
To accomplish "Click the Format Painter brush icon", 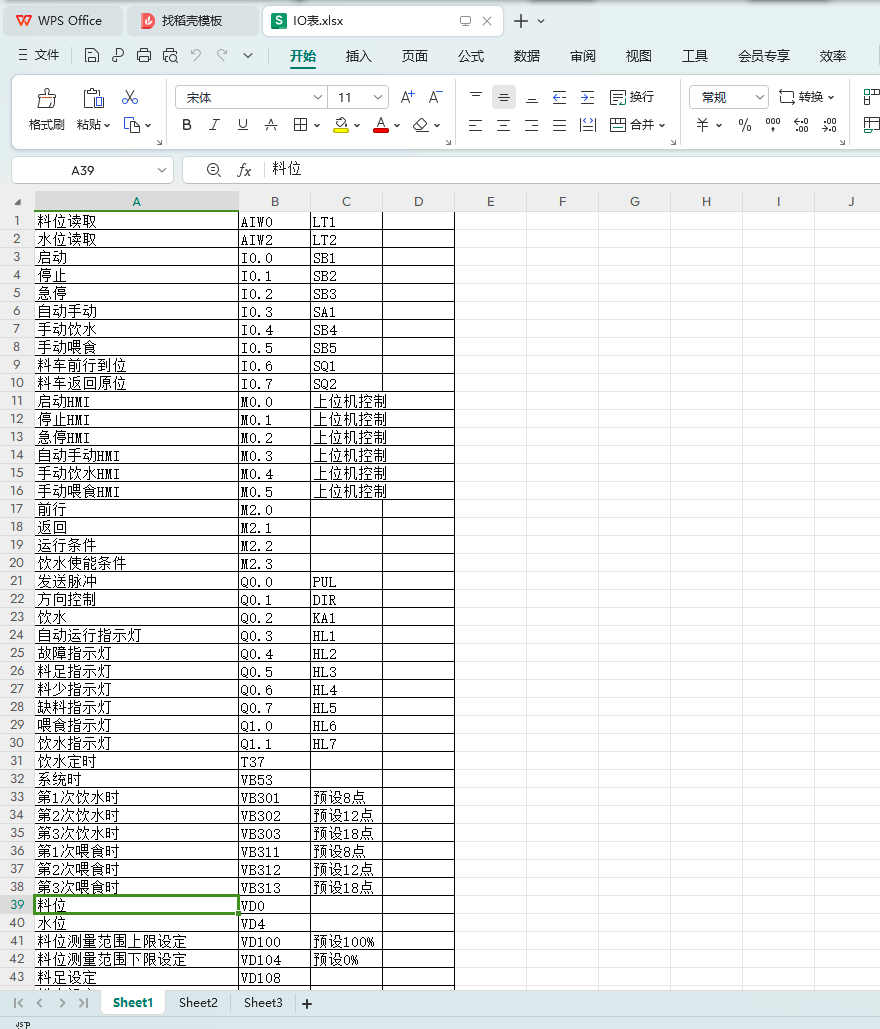I will tap(47, 98).
